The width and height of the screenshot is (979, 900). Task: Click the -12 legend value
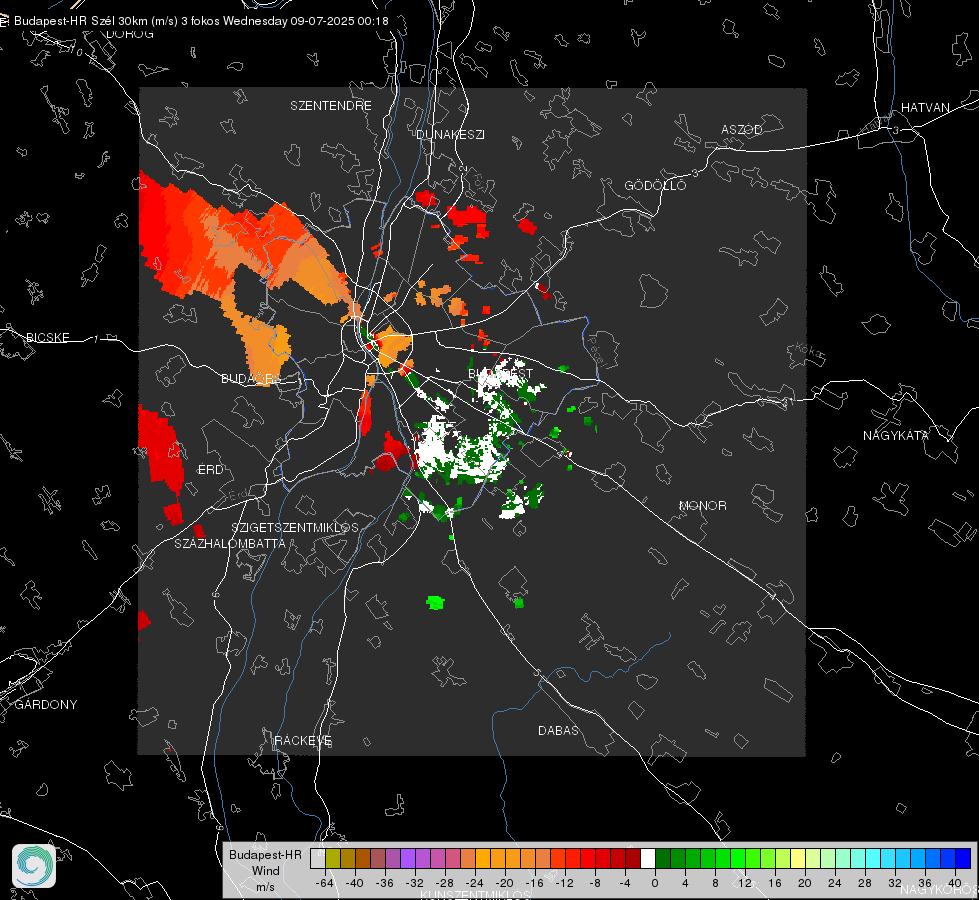coord(565,883)
